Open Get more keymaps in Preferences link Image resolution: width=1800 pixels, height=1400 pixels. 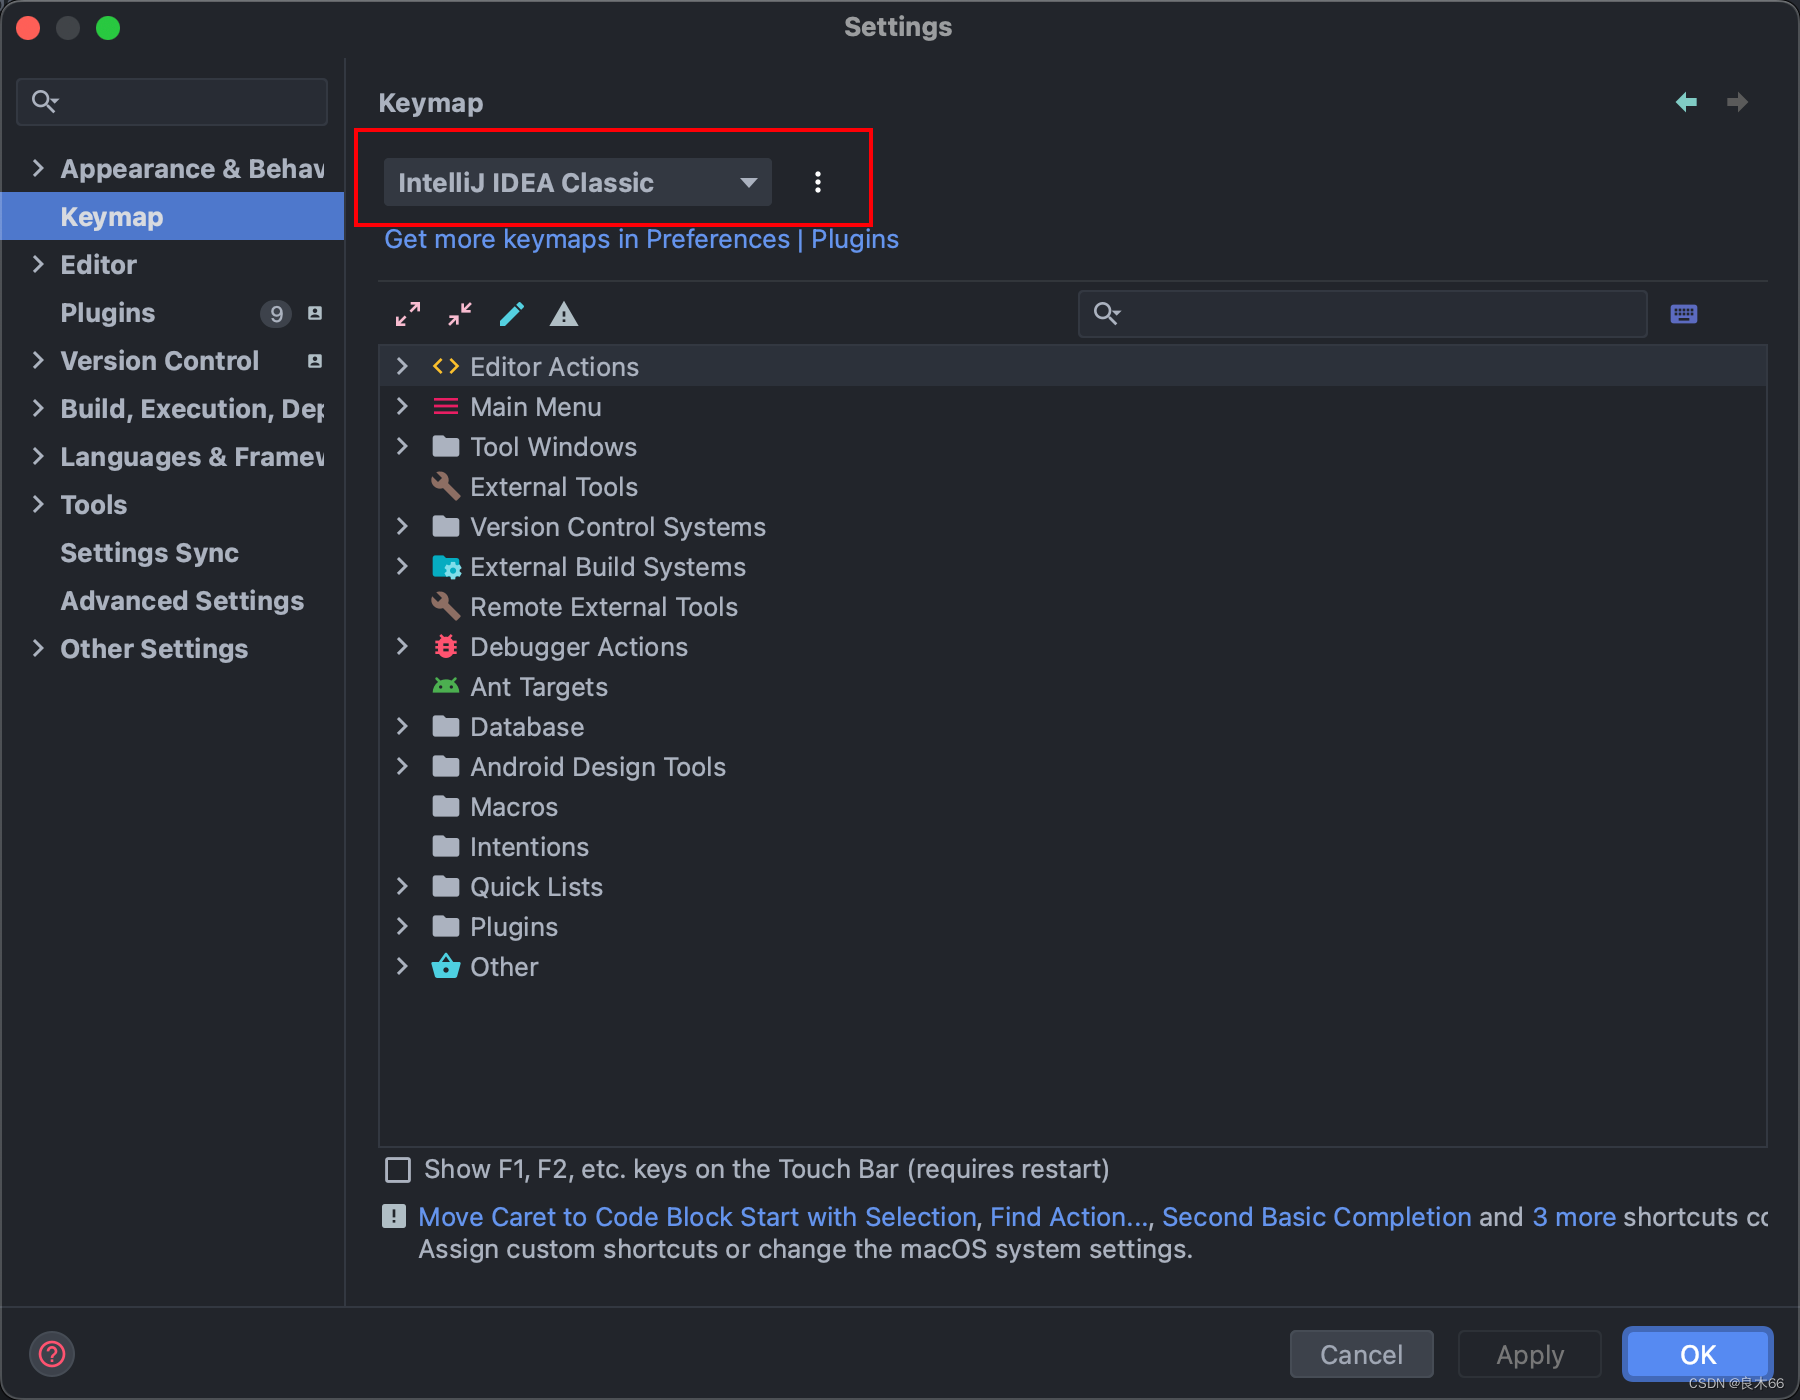(x=642, y=239)
